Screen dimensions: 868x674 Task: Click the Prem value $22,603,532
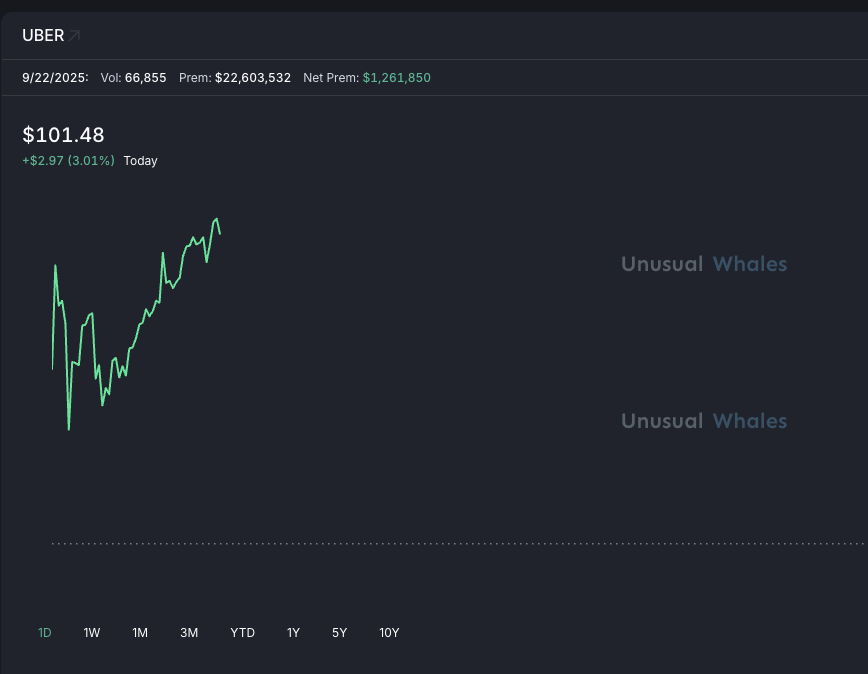coord(253,78)
